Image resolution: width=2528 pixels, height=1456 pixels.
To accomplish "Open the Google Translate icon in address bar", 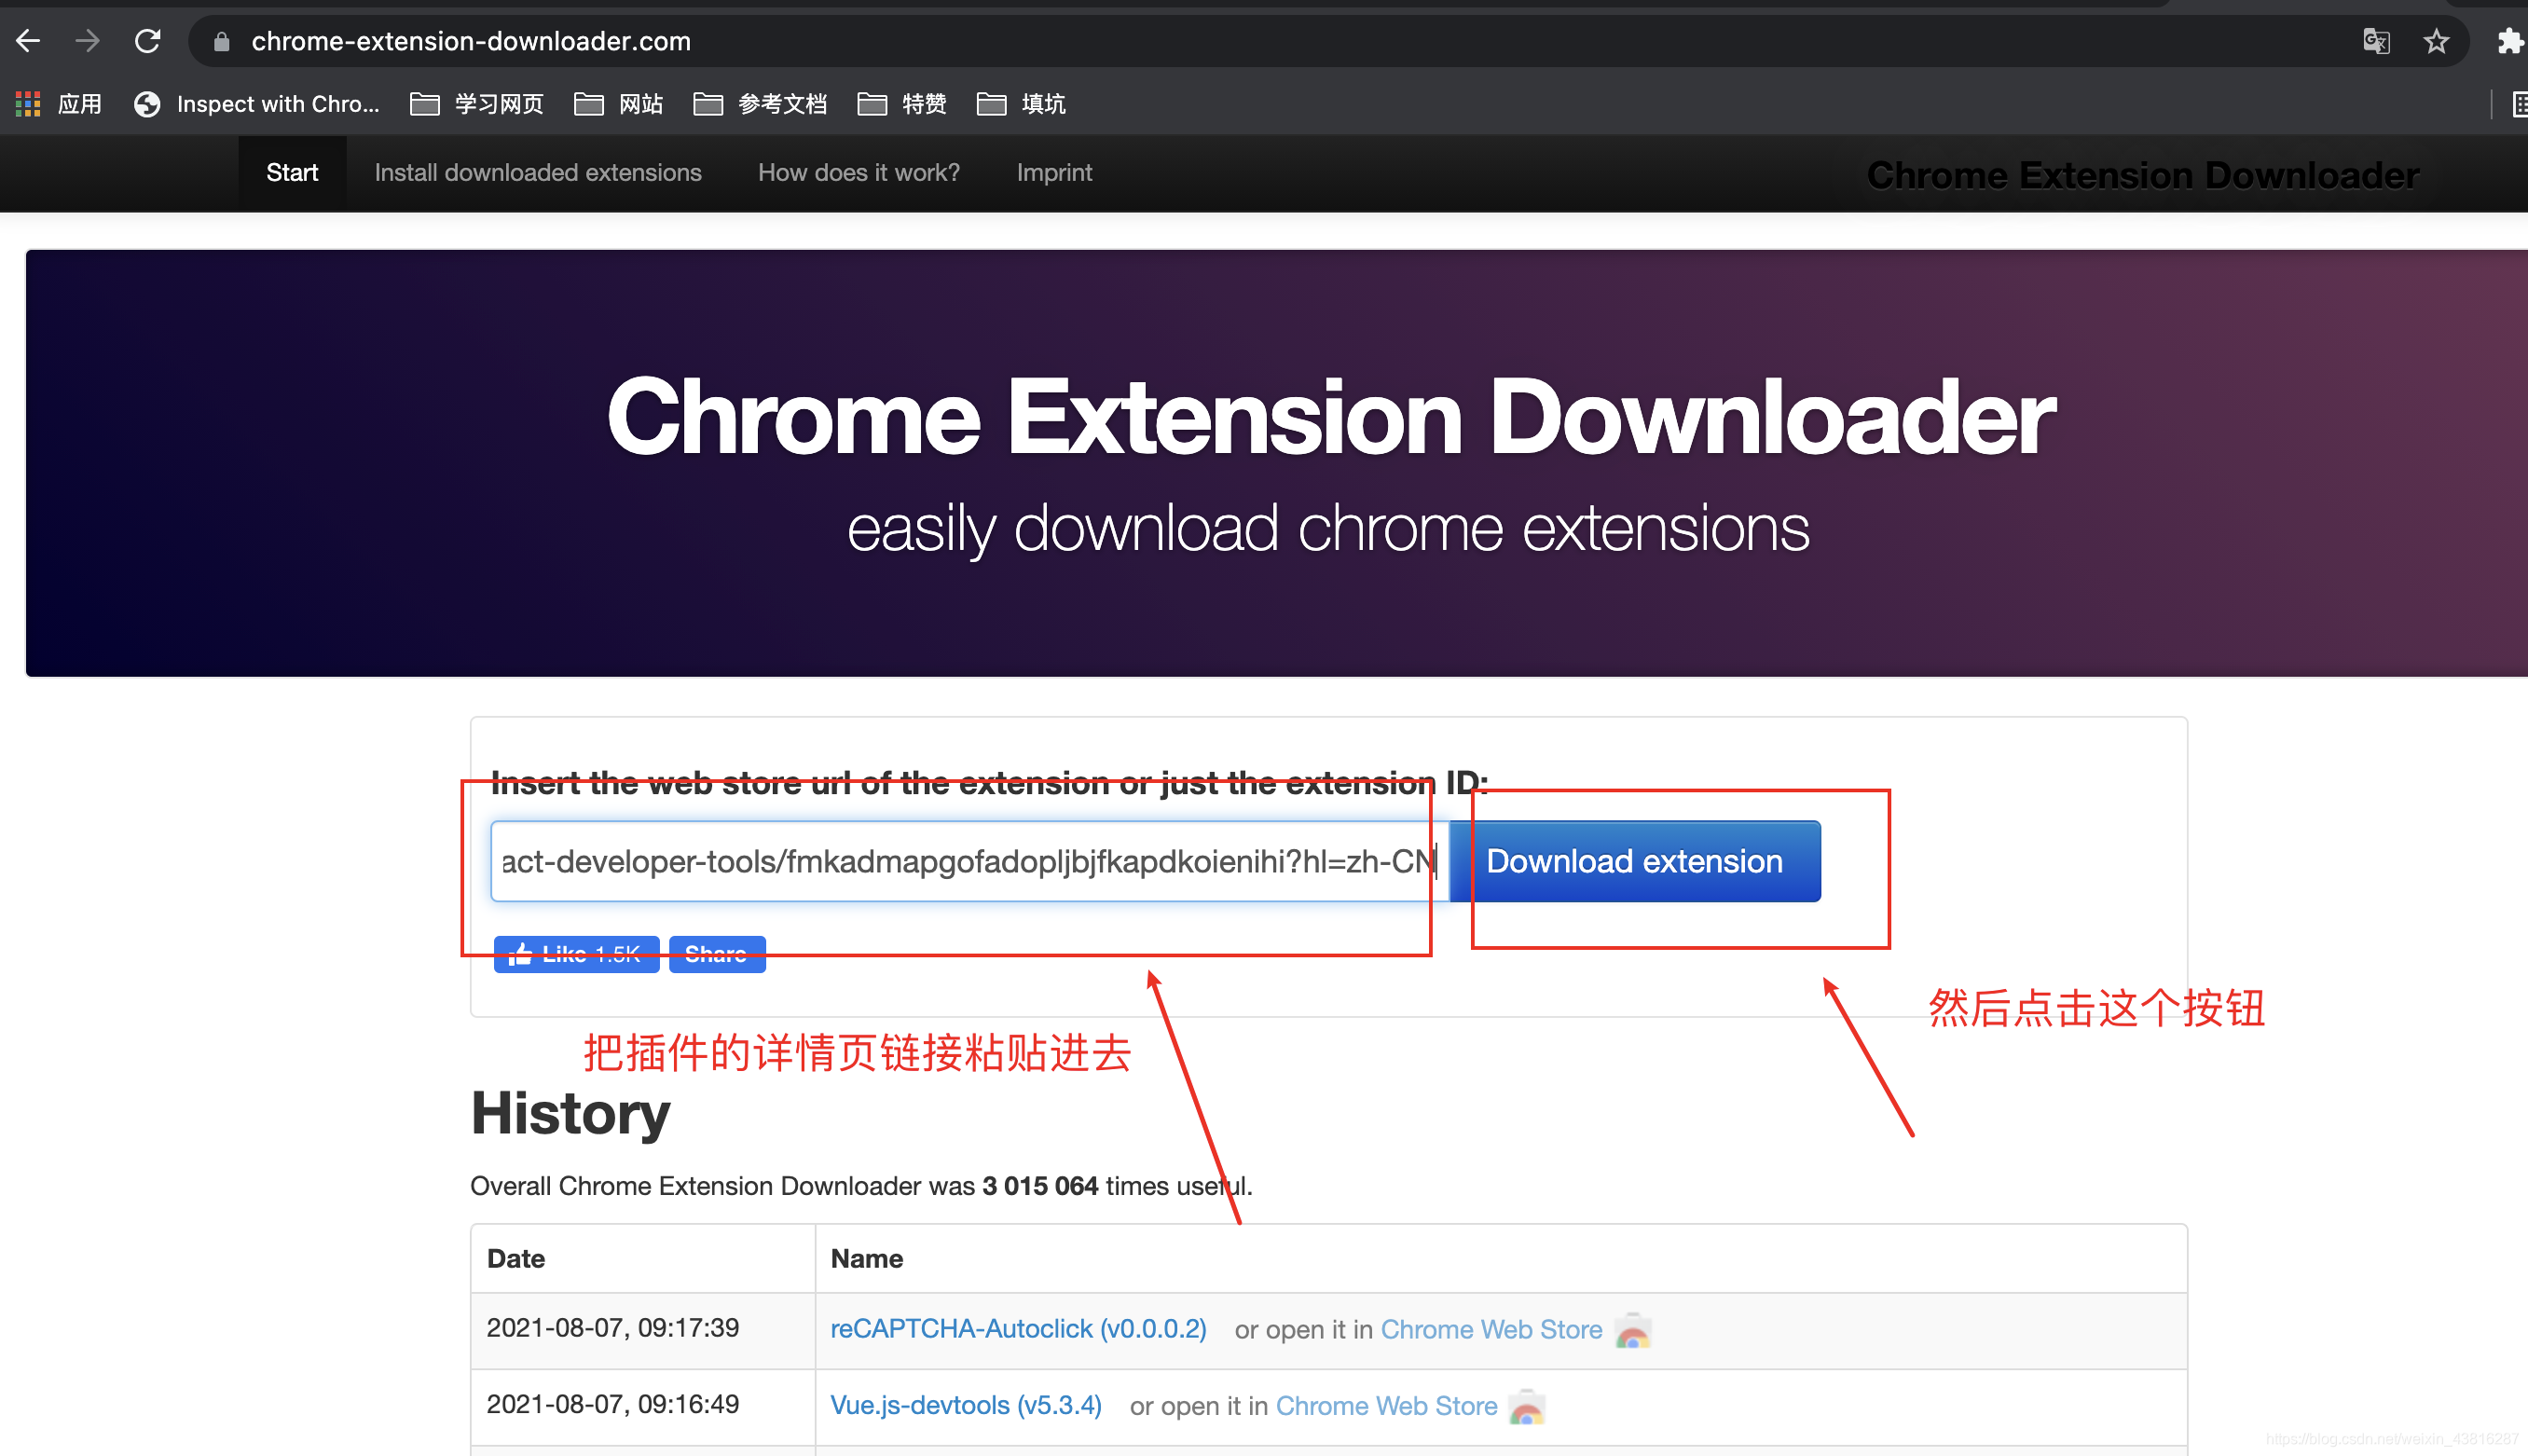I will pyautogui.click(x=2376, y=41).
